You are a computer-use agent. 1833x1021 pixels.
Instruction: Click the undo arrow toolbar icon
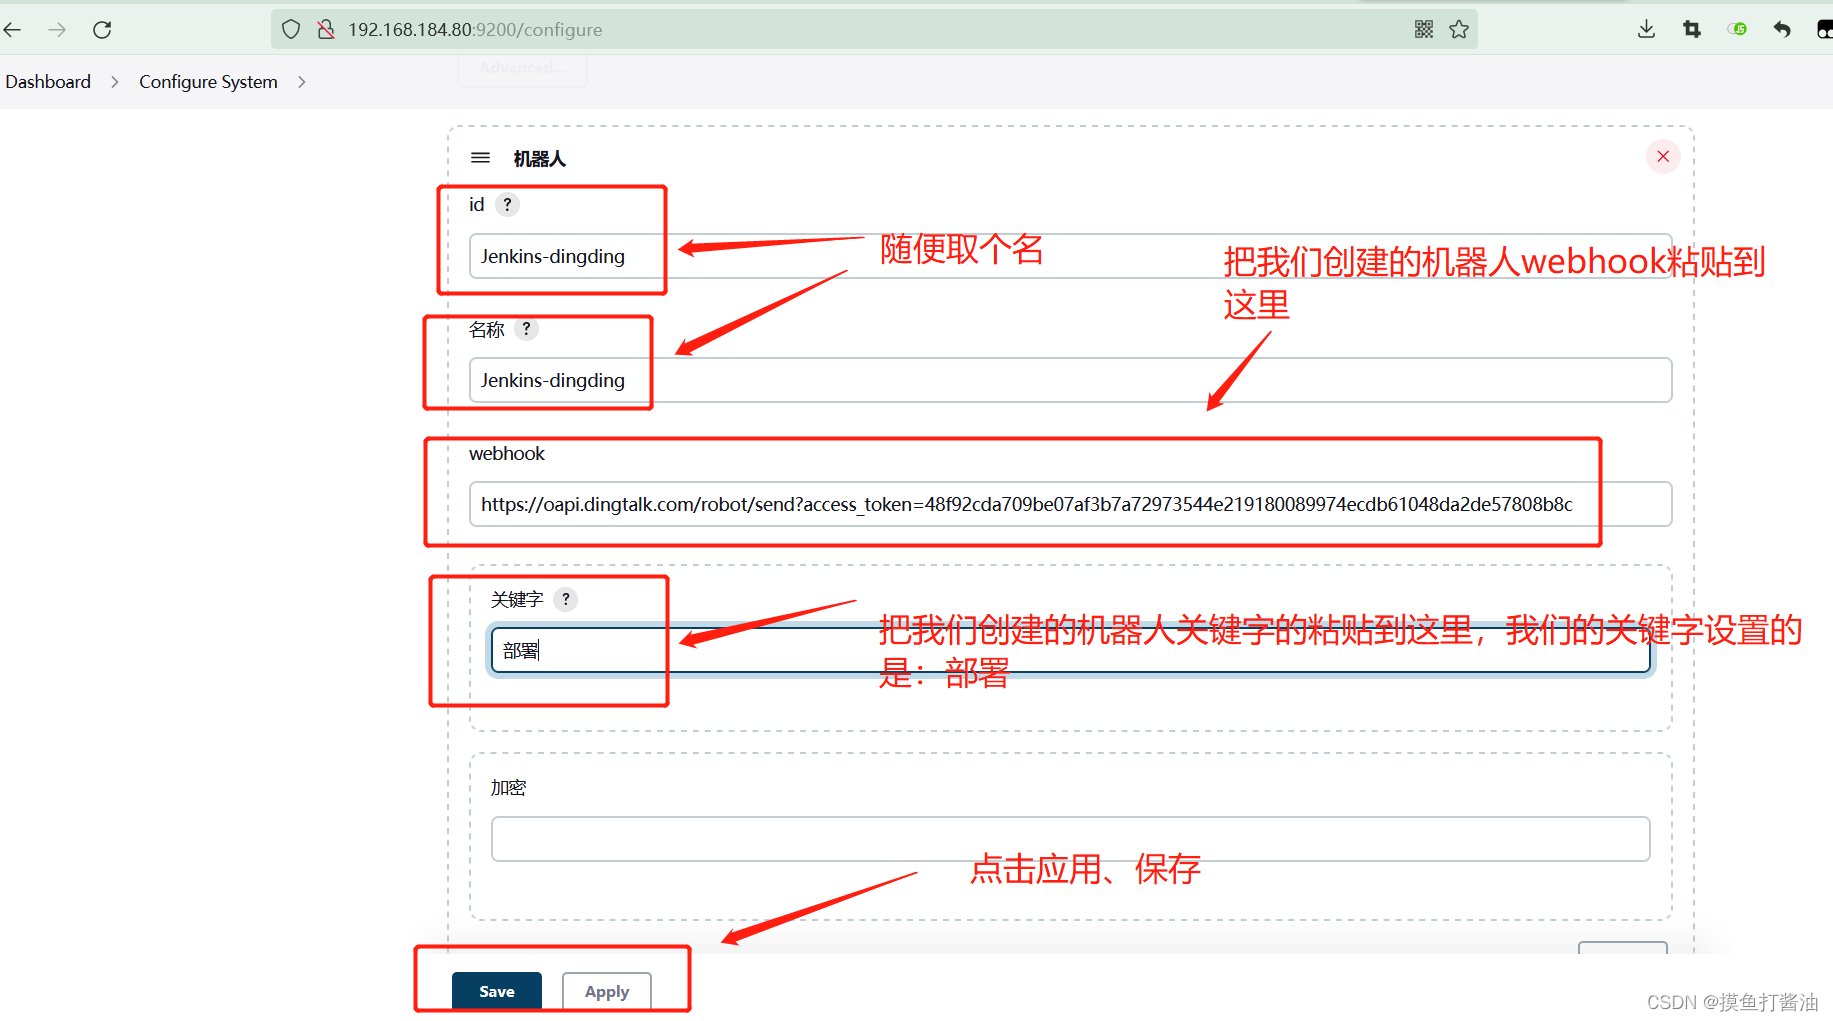tap(1782, 29)
